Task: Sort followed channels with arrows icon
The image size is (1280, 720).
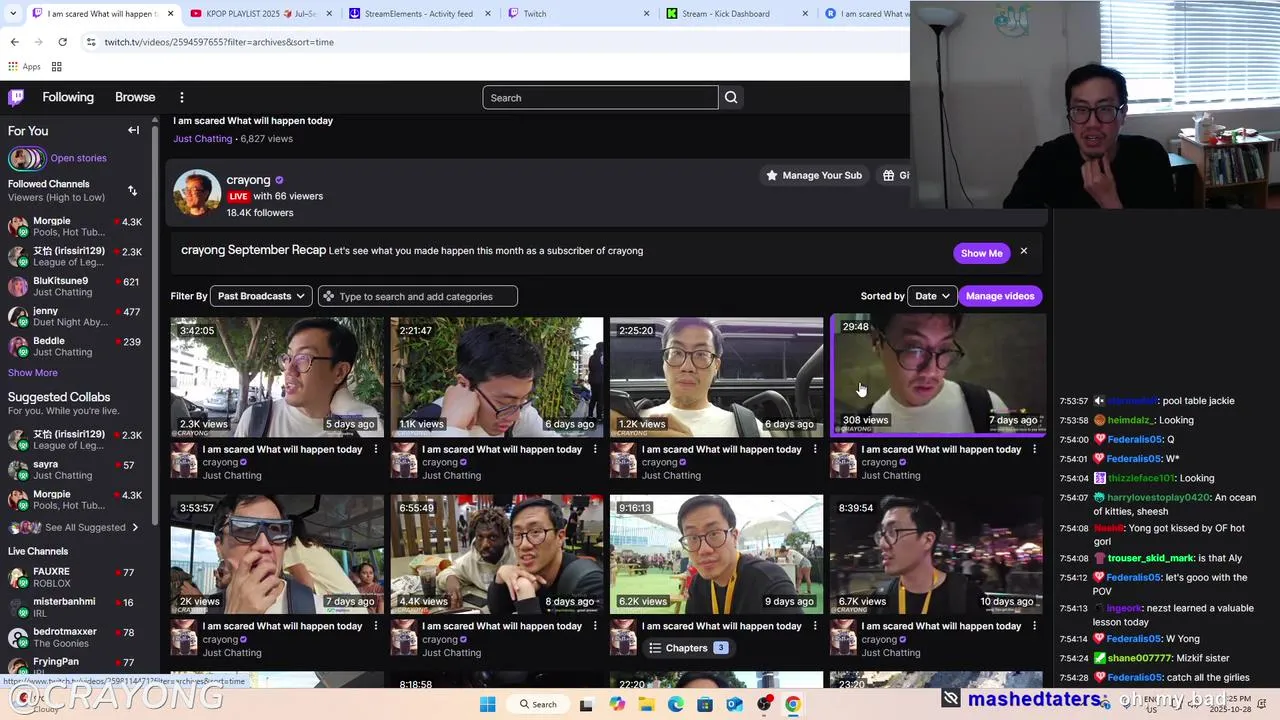Action: click(132, 190)
